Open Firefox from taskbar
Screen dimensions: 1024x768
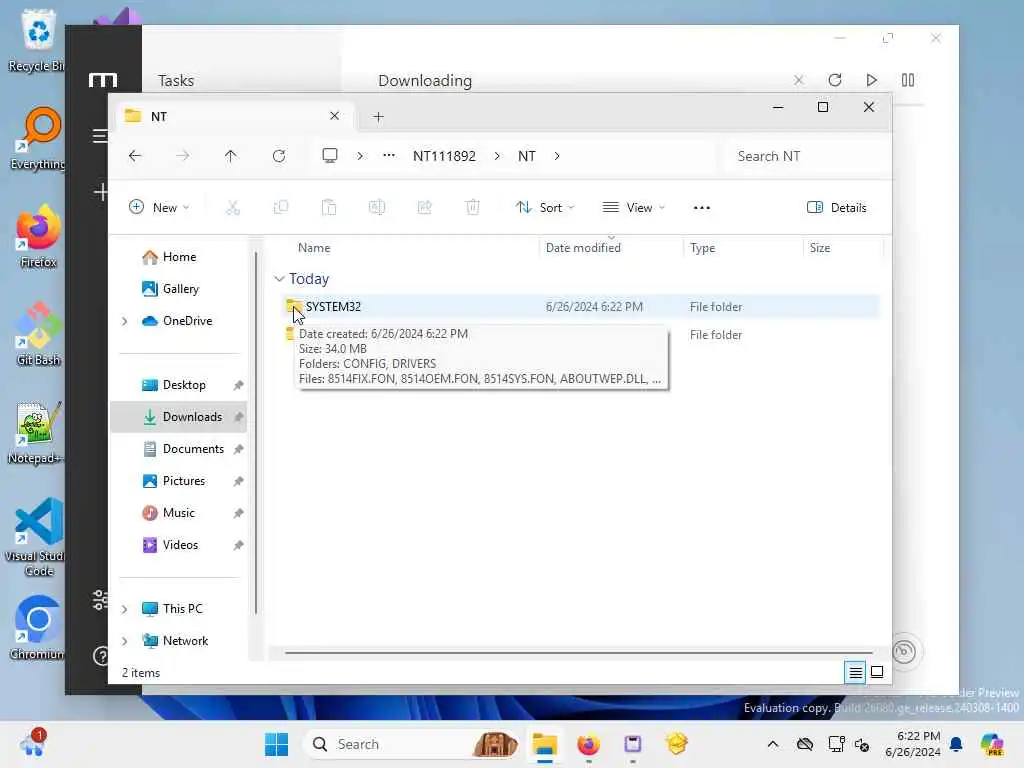(588, 744)
